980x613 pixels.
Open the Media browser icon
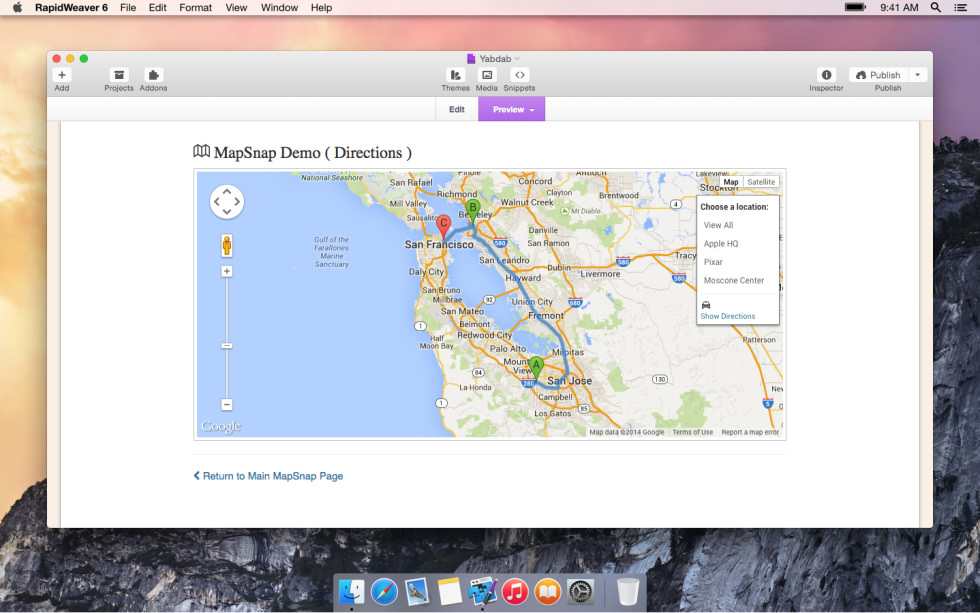pos(487,75)
